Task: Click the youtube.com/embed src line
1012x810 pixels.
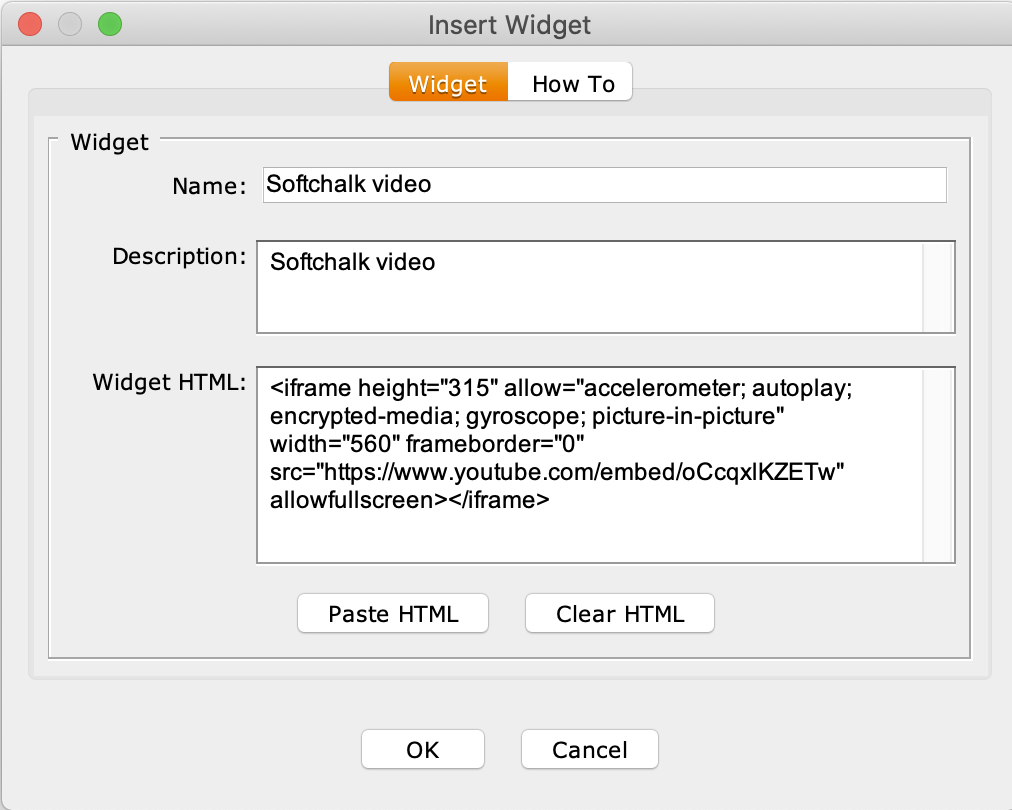Action: (557, 472)
